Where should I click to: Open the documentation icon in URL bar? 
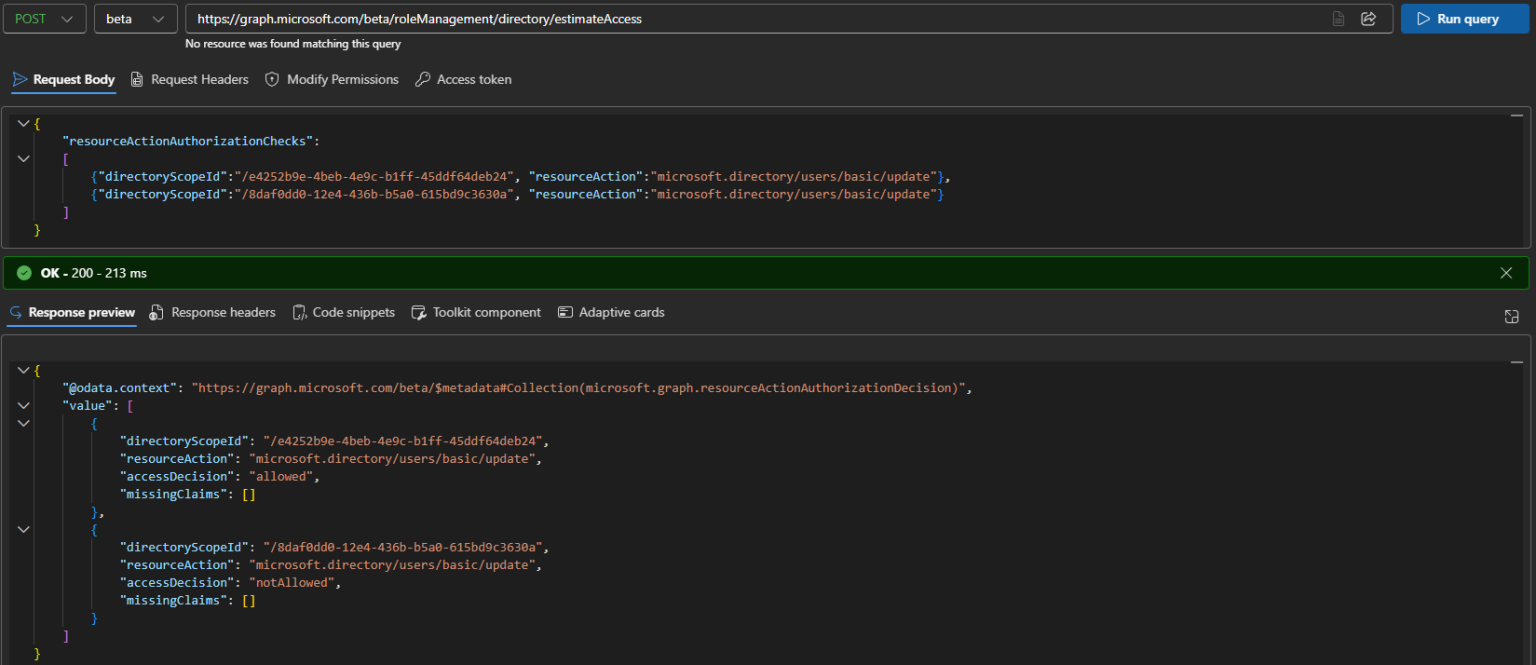click(1338, 19)
